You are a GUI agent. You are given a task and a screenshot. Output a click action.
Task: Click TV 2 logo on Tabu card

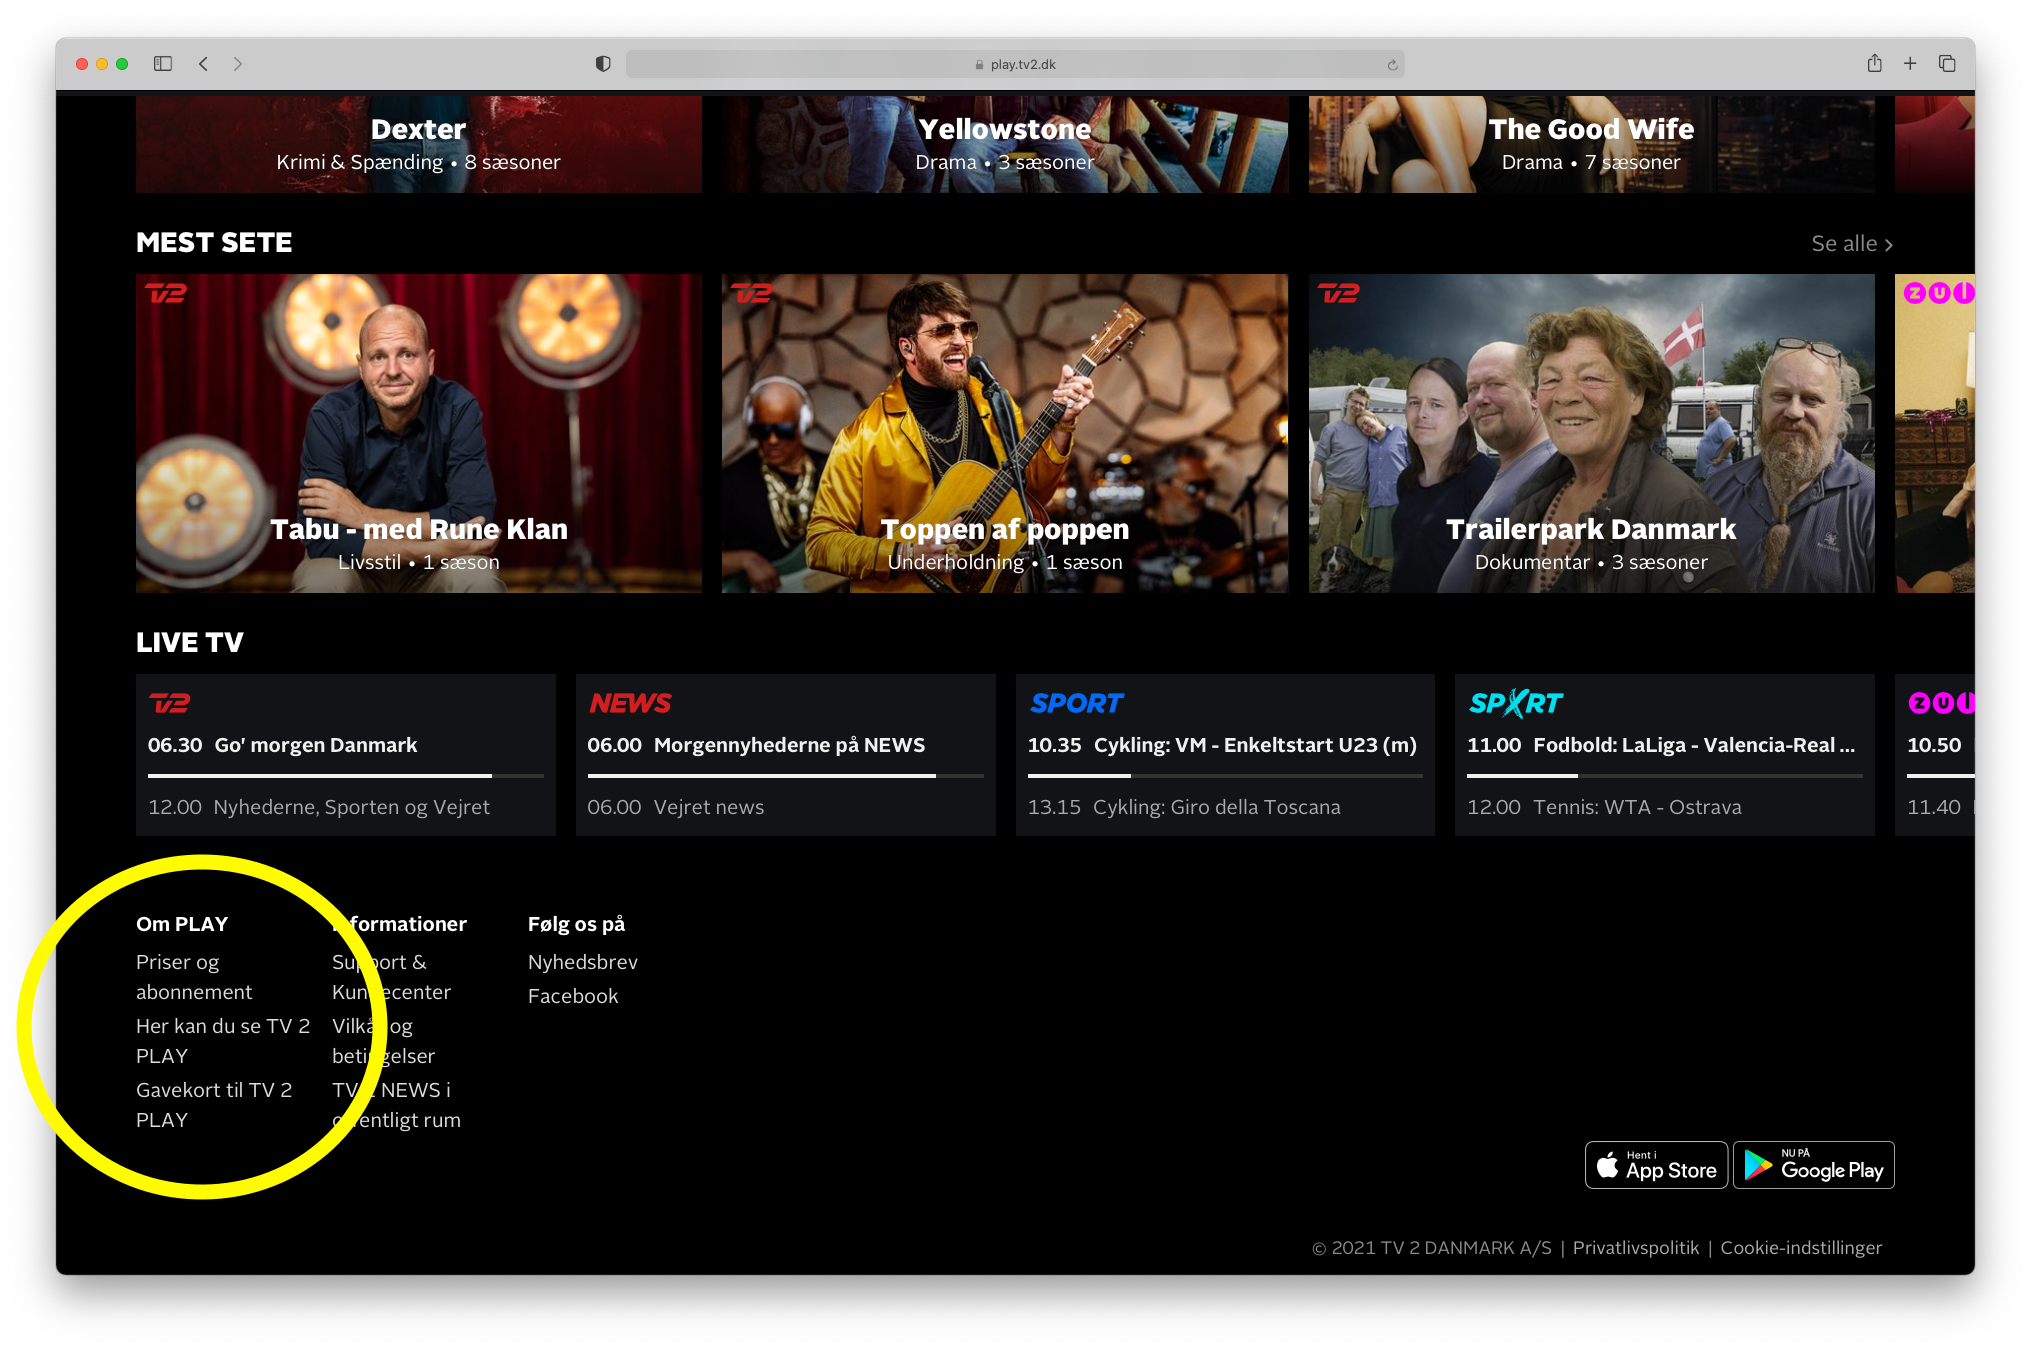coord(166,293)
